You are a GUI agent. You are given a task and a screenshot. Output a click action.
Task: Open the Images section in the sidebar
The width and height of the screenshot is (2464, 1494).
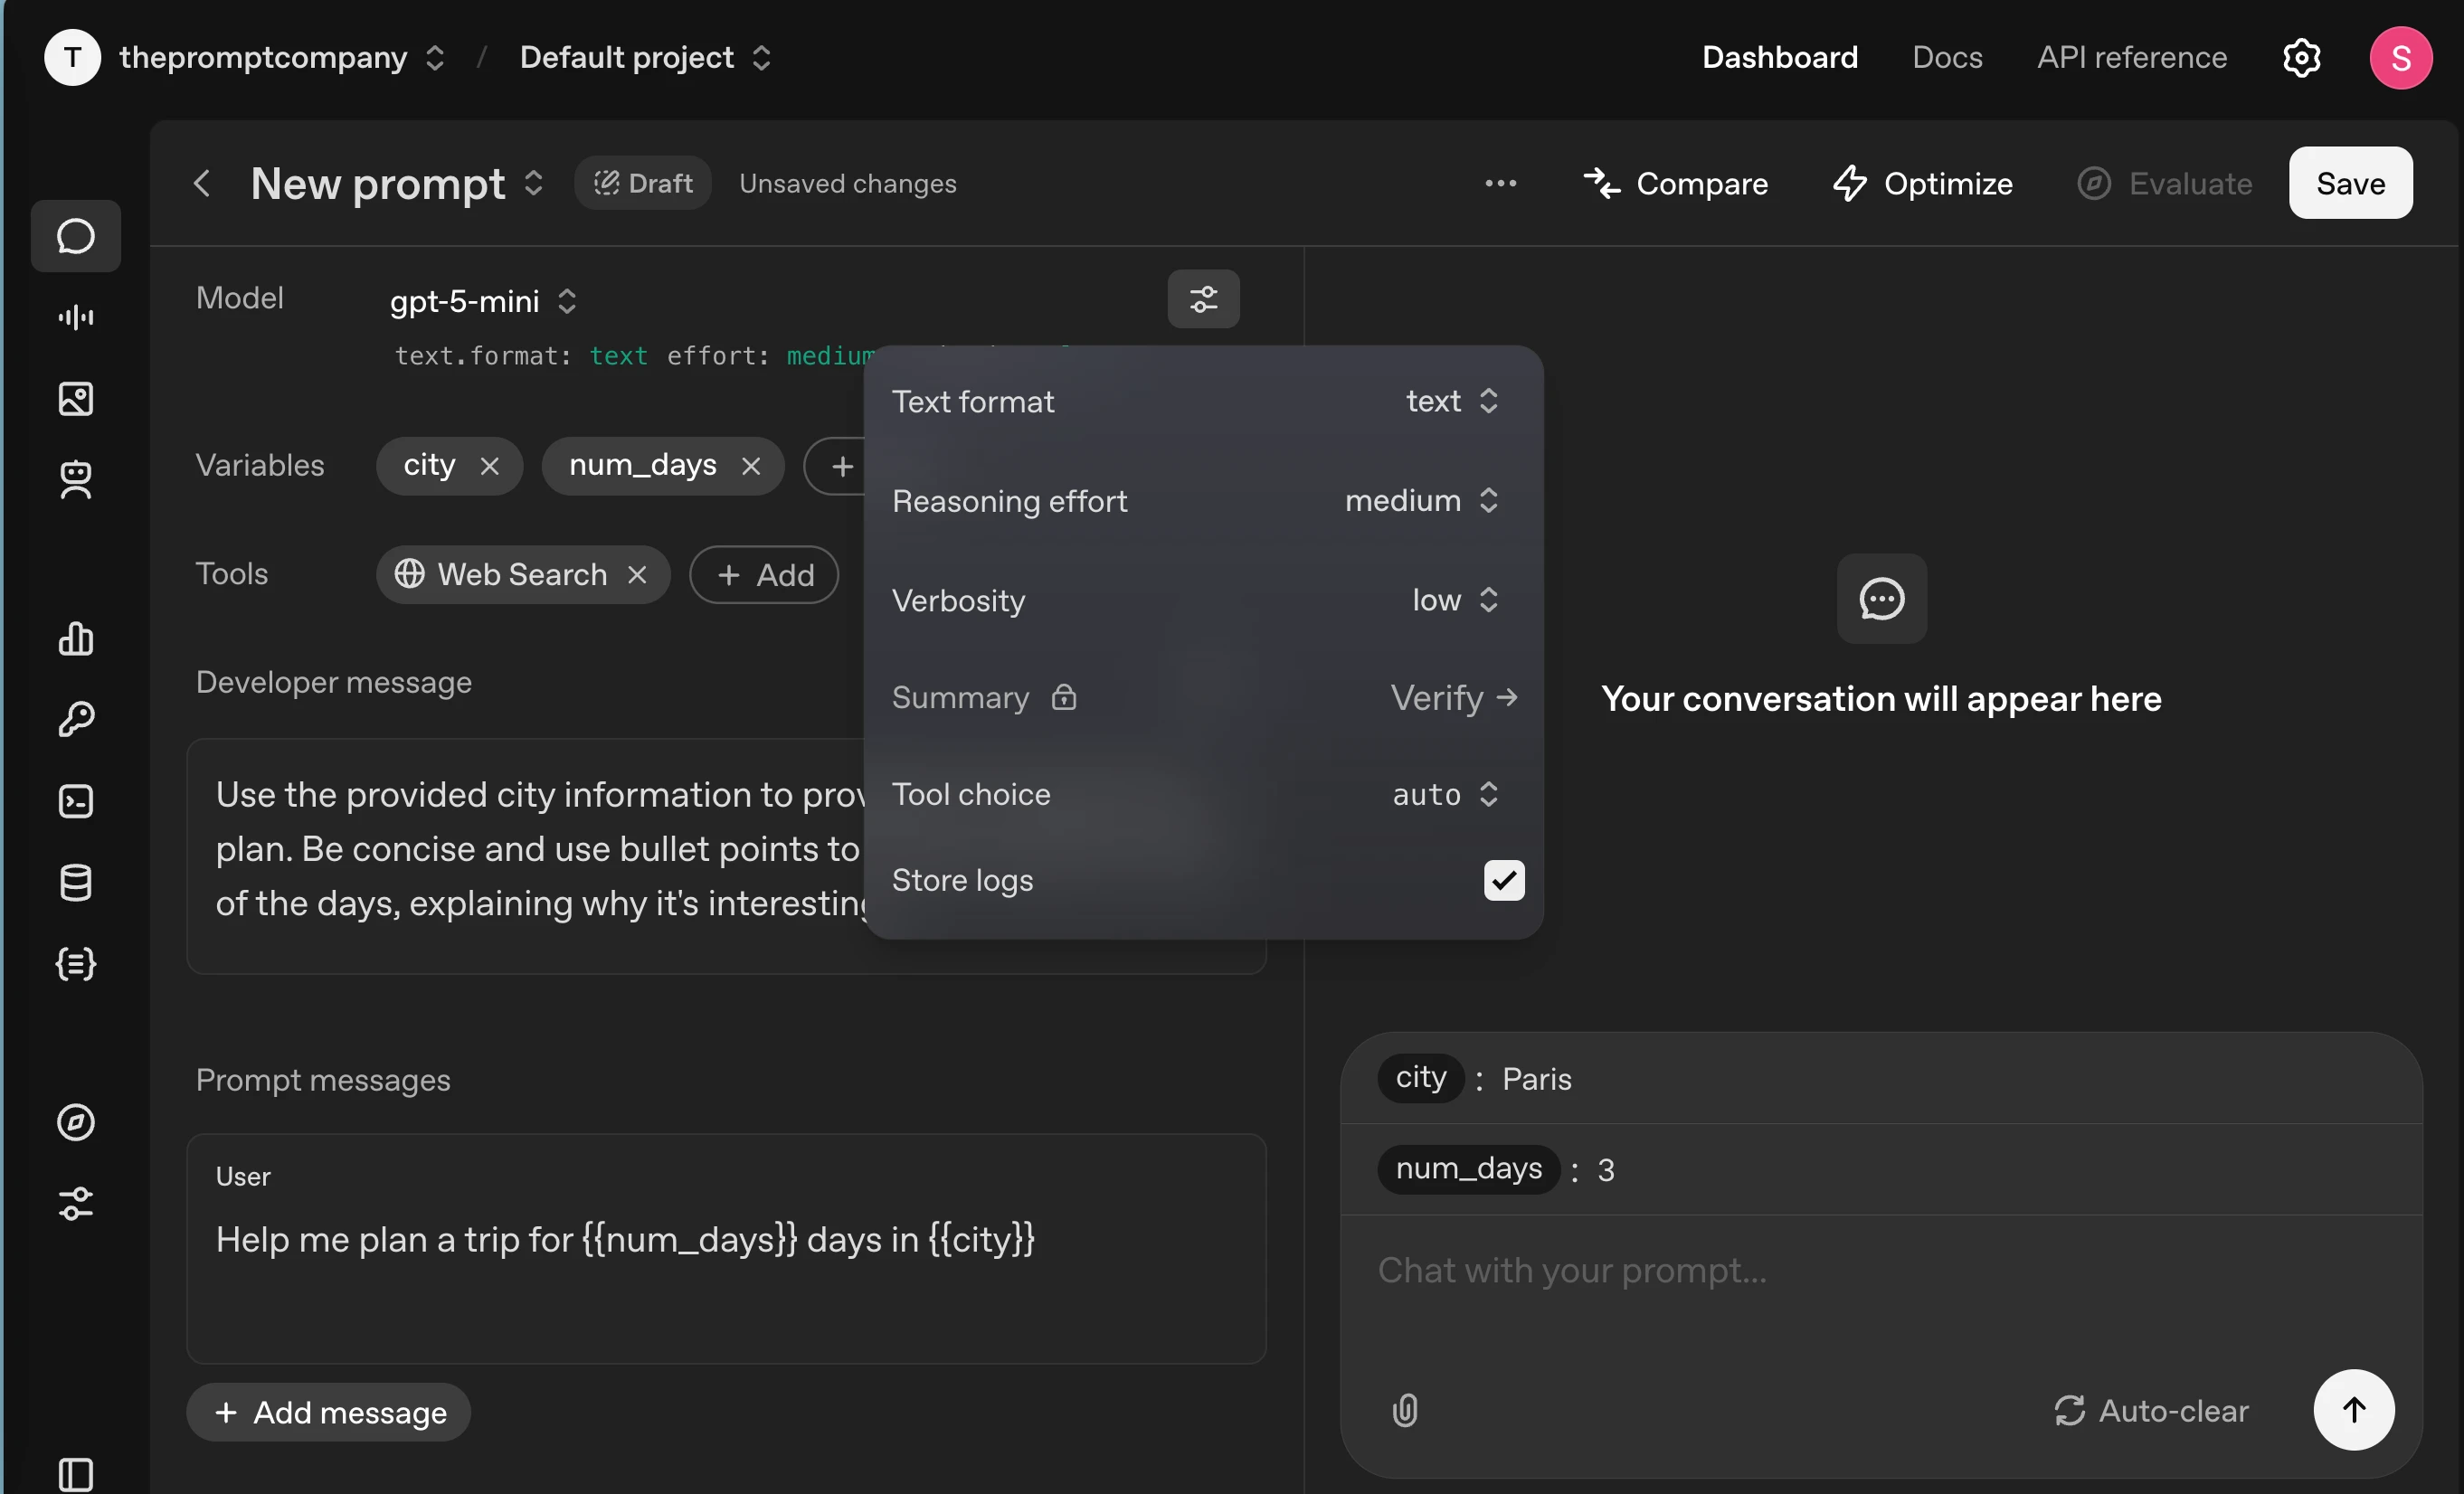coord(75,399)
